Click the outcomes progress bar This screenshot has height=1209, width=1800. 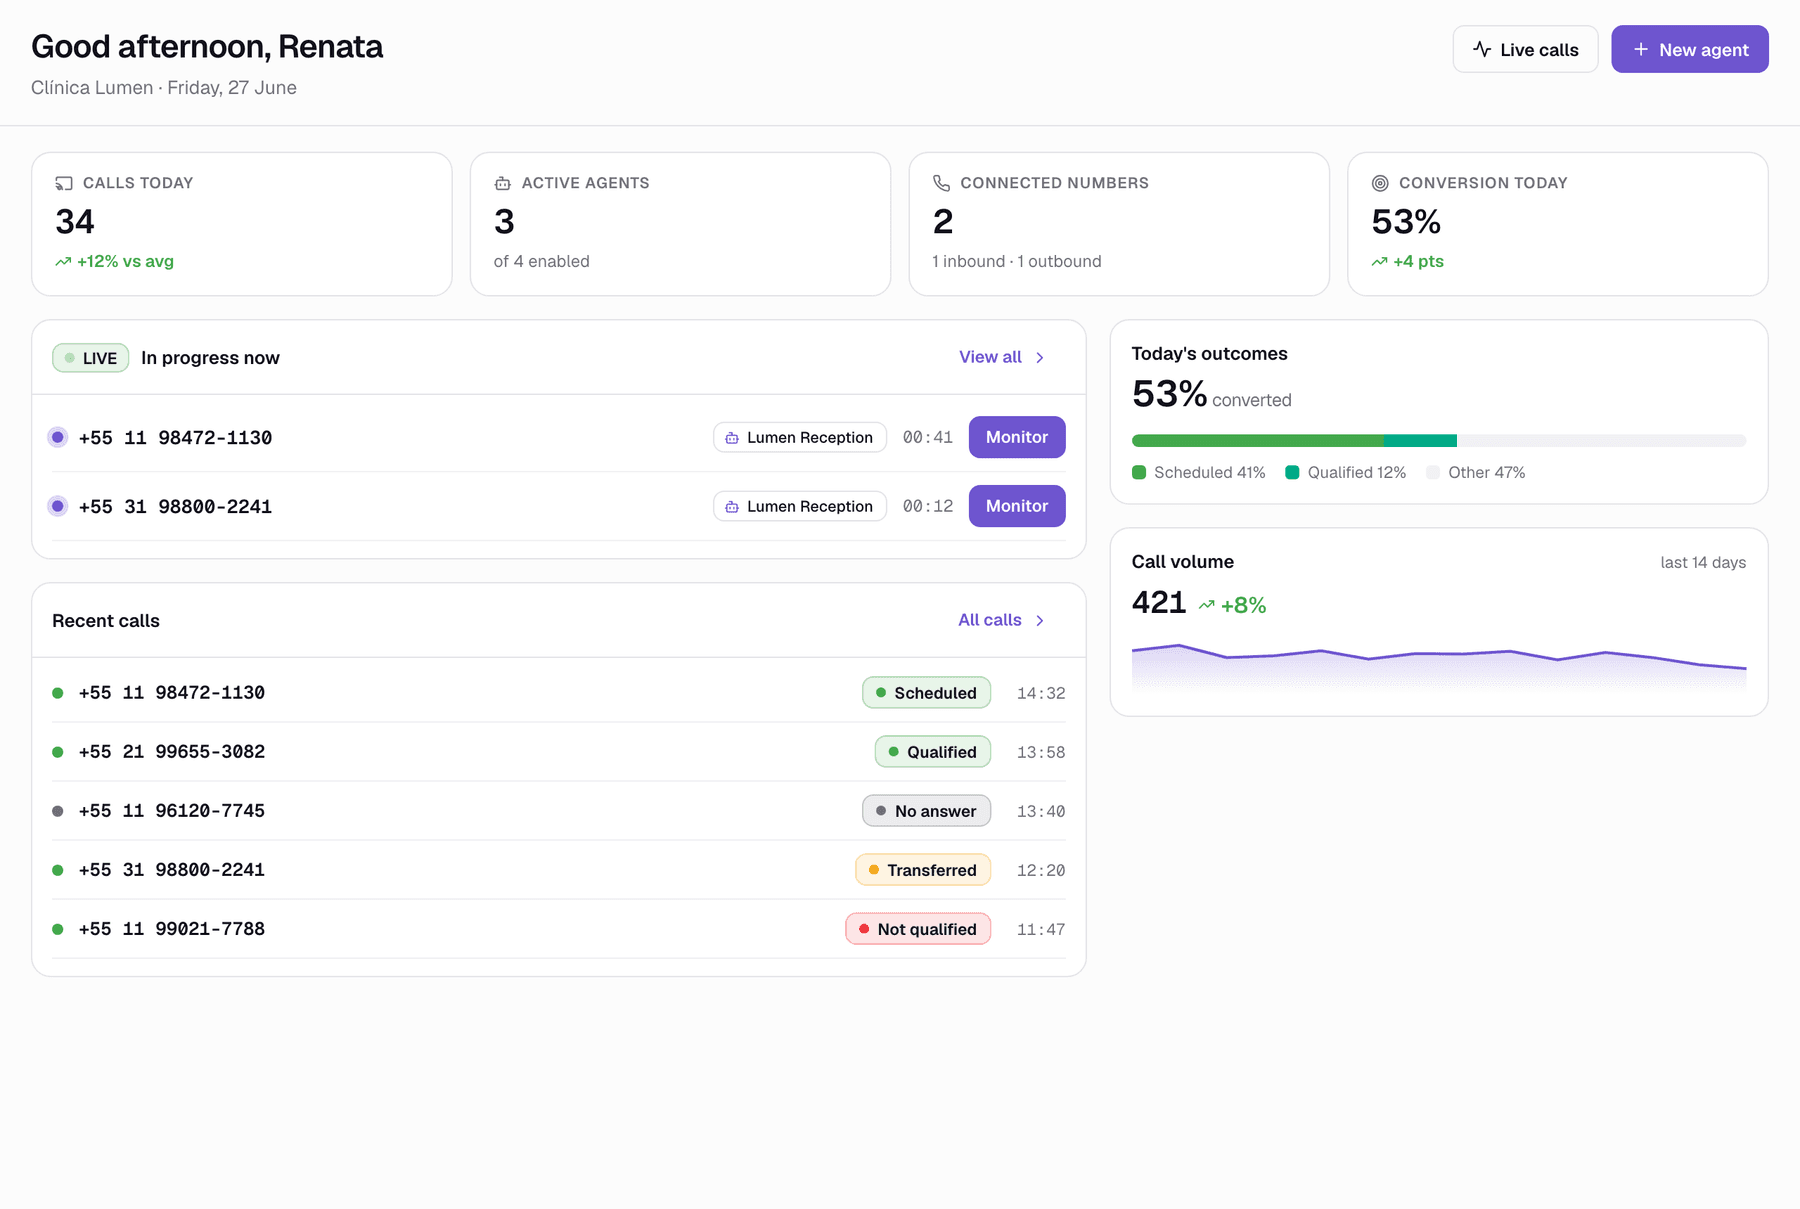pos(1439,441)
